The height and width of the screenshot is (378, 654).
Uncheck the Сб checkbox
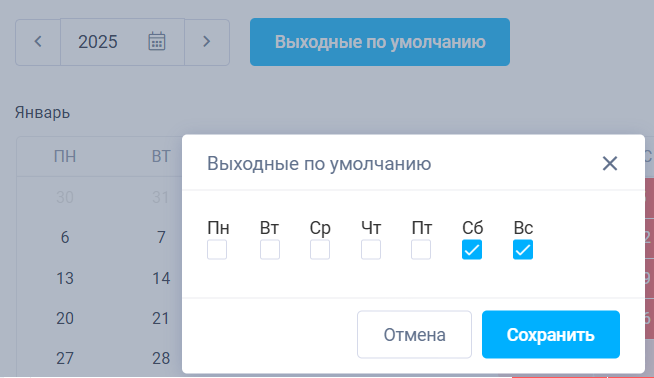click(472, 249)
